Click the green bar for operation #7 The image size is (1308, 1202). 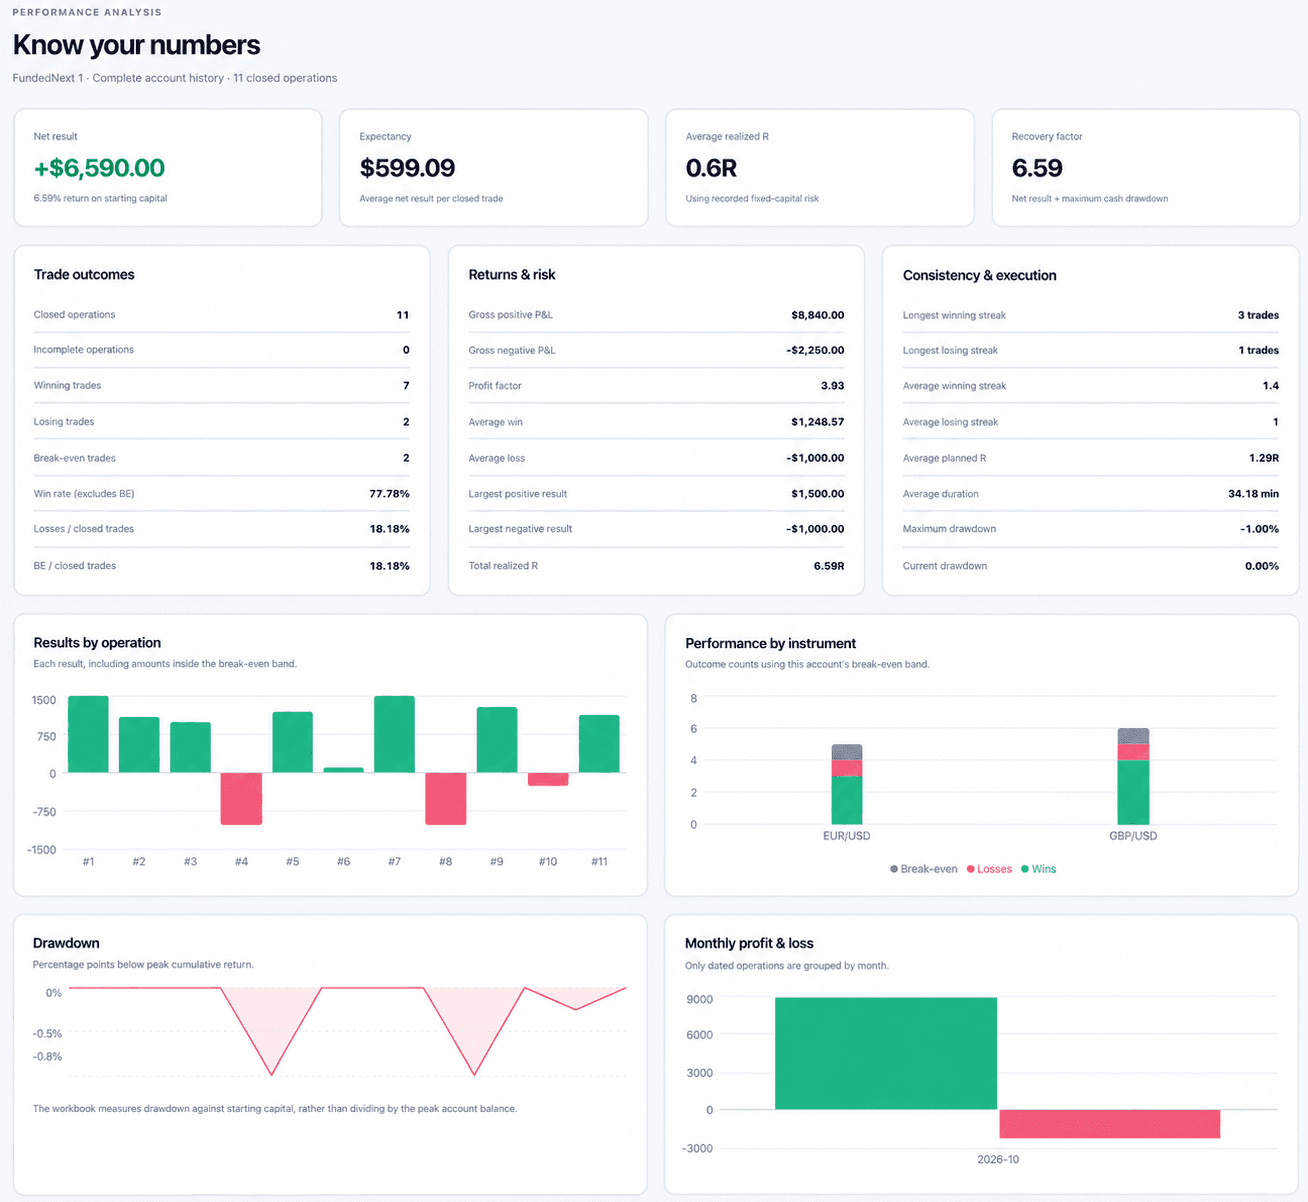394,734
